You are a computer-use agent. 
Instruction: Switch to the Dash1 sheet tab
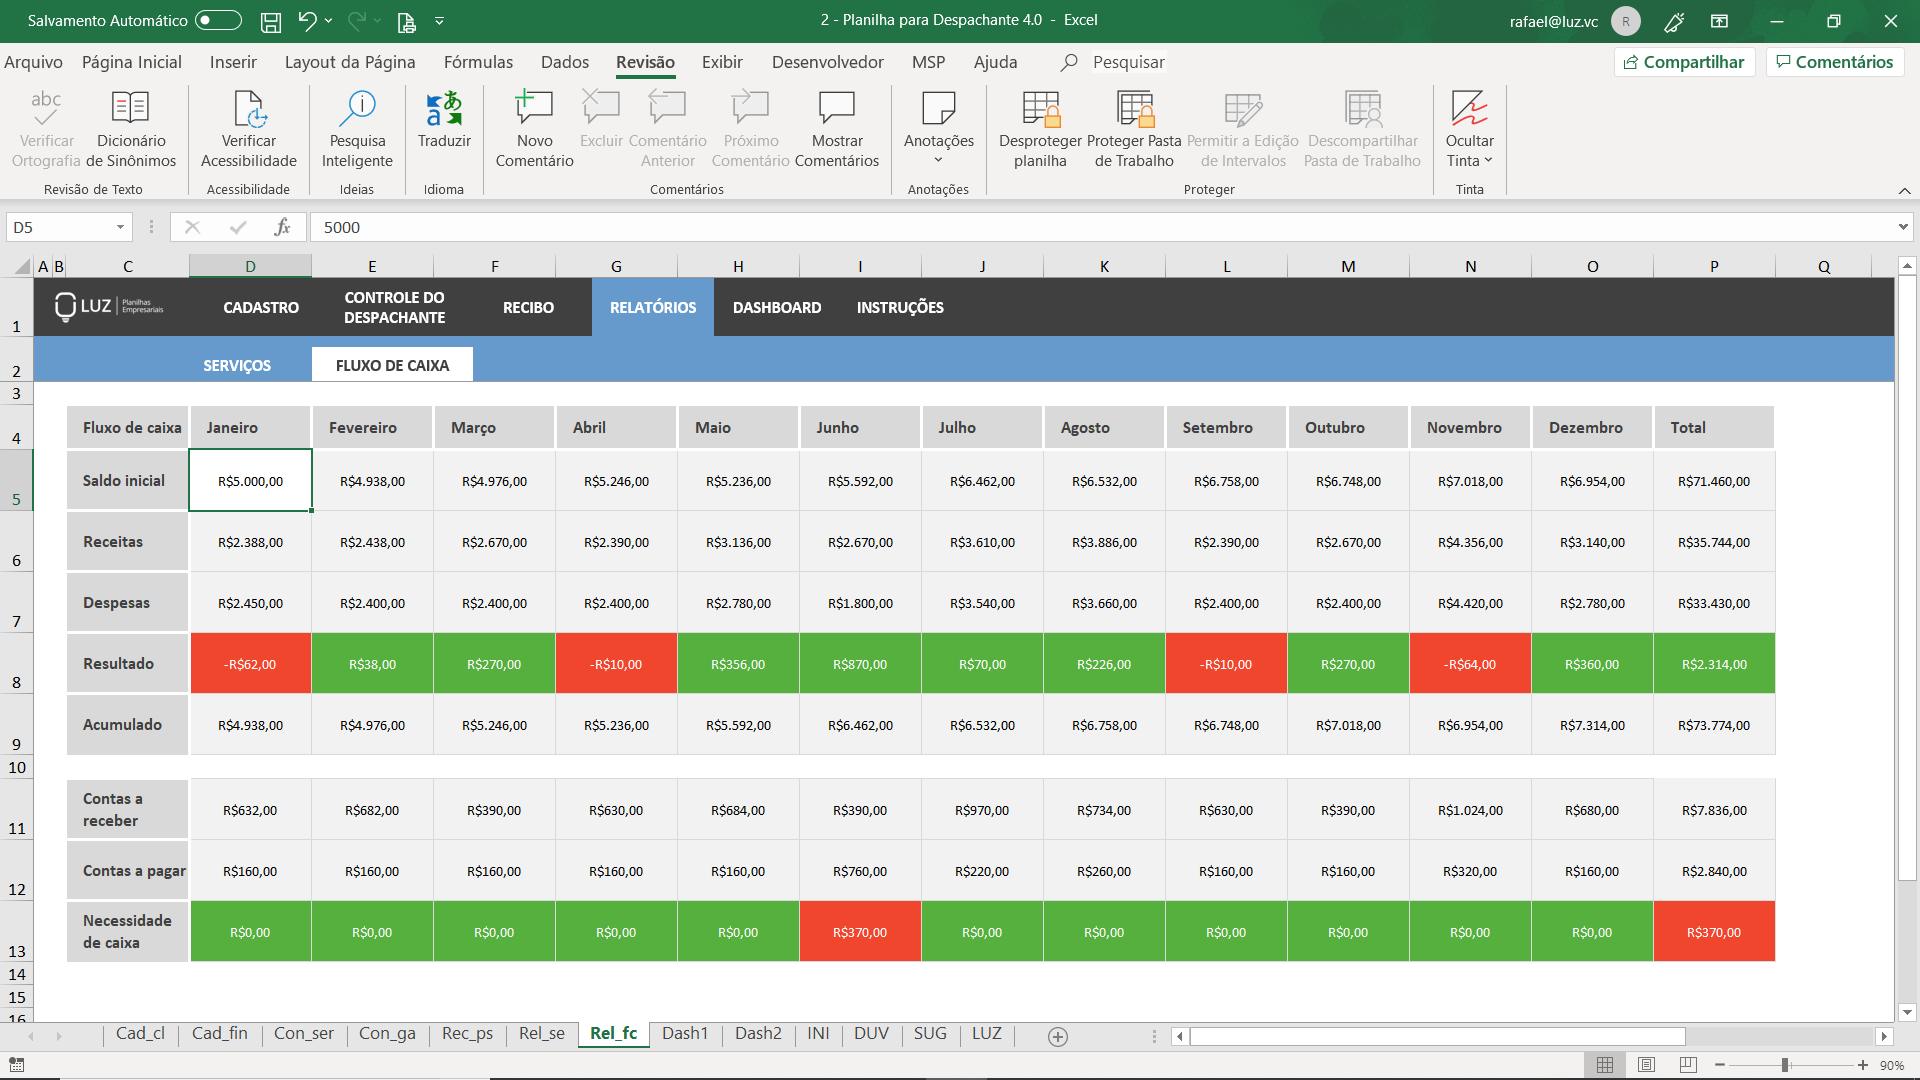tap(685, 1034)
